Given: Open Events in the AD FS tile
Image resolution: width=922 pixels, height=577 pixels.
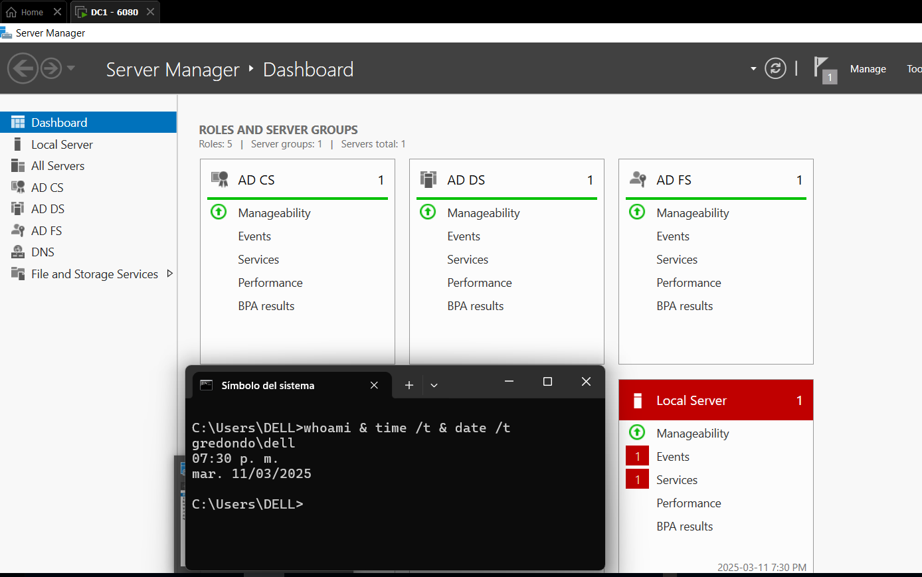Looking at the screenshot, I should click(673, 236).
